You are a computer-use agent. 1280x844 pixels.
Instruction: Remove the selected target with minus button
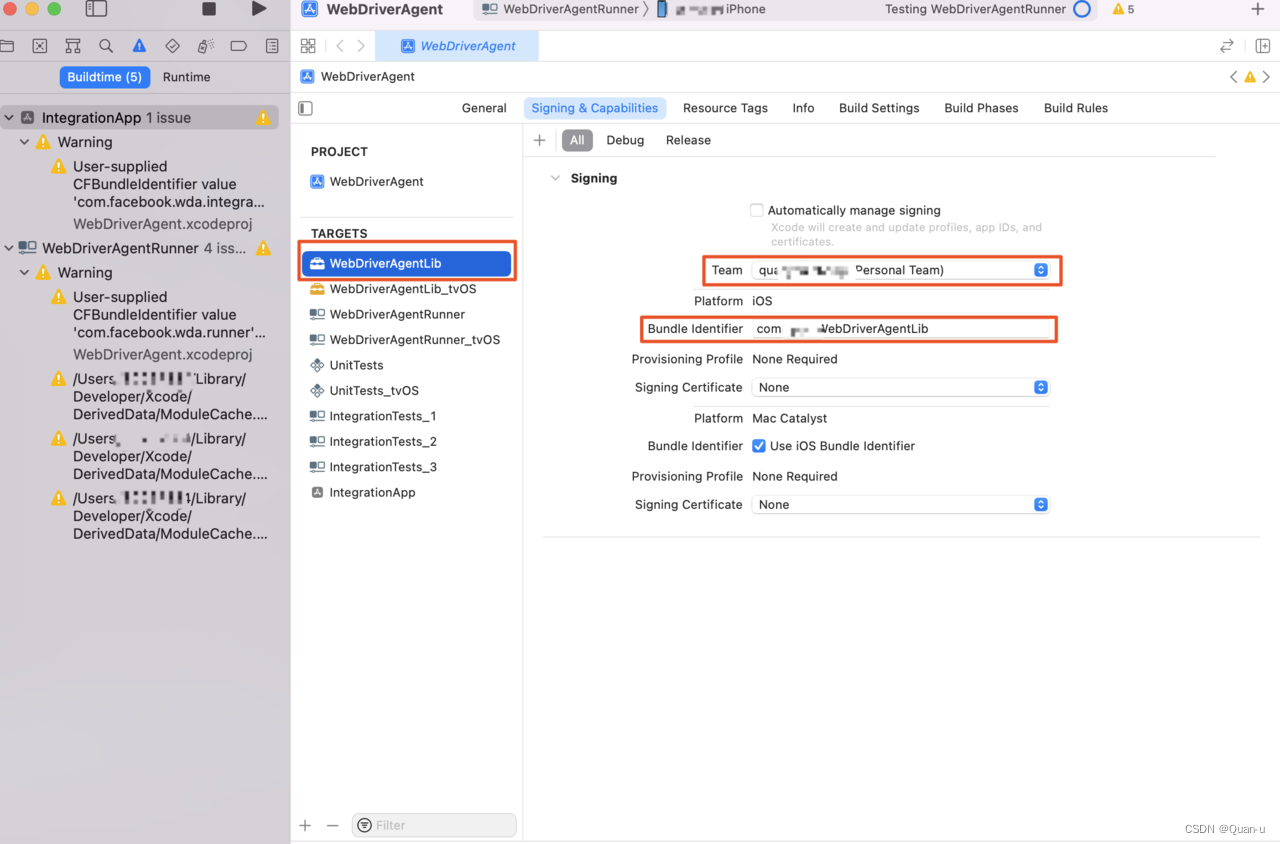click(333, 825)
